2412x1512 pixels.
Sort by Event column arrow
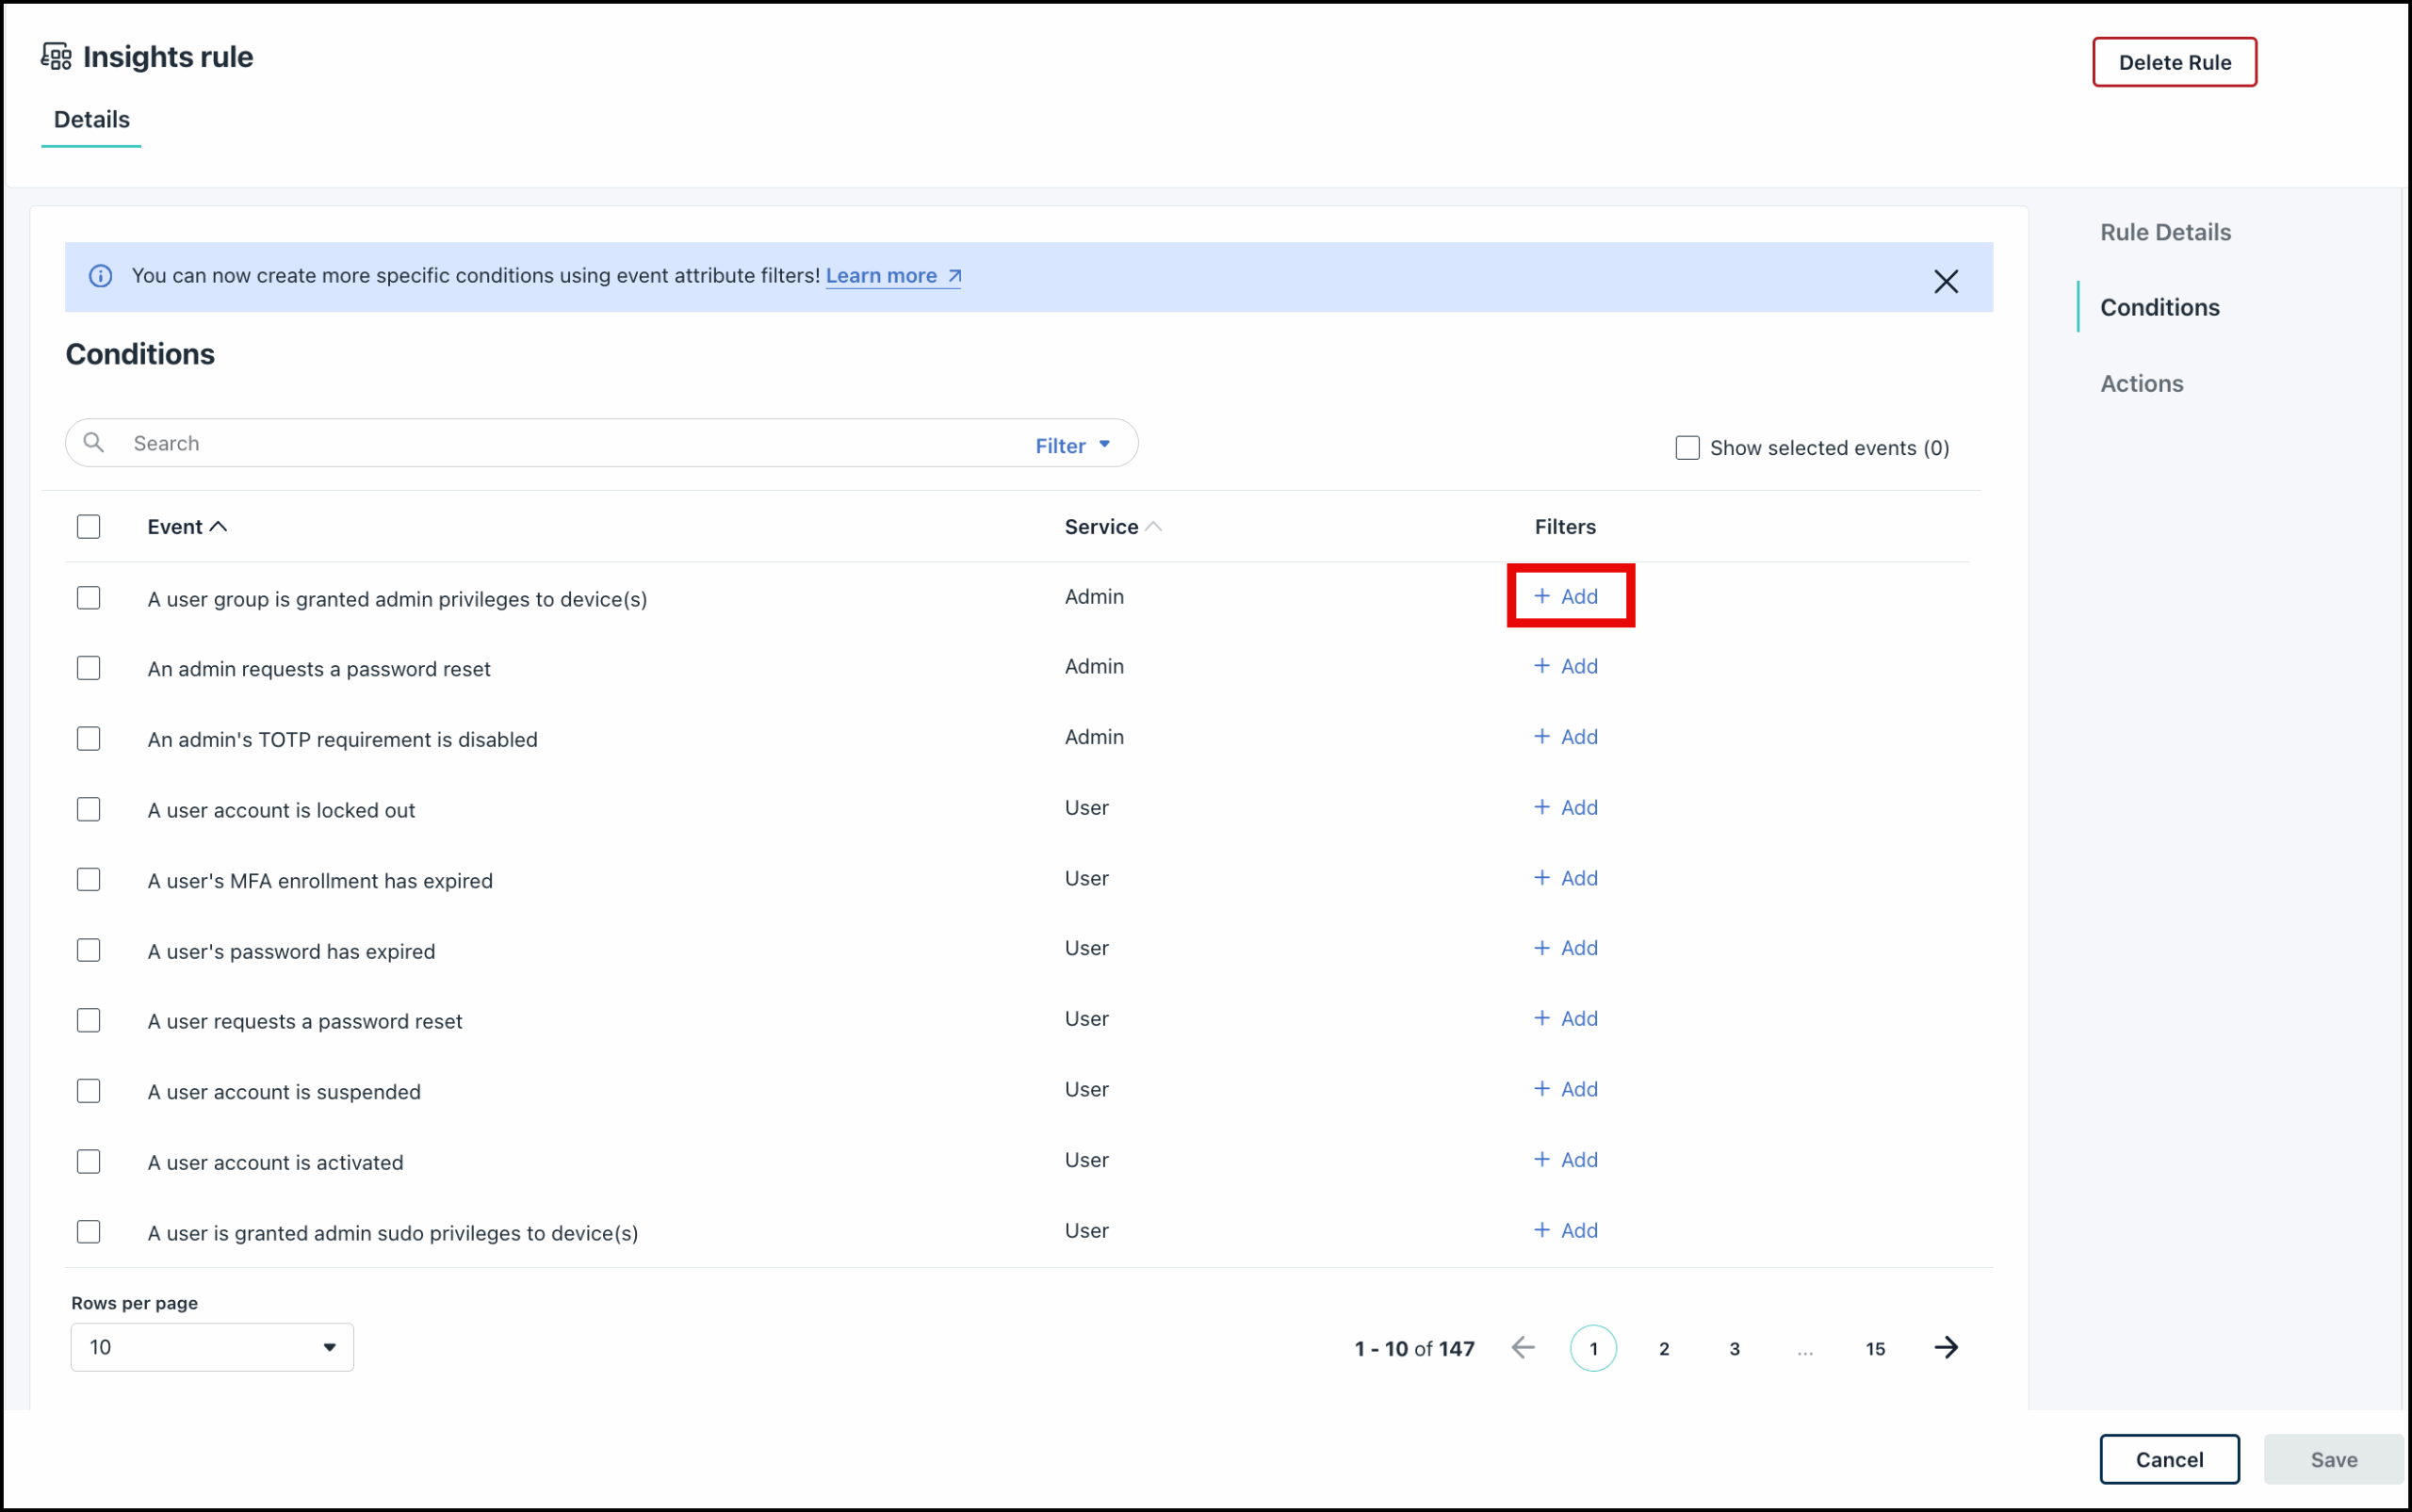coord(218,527)
